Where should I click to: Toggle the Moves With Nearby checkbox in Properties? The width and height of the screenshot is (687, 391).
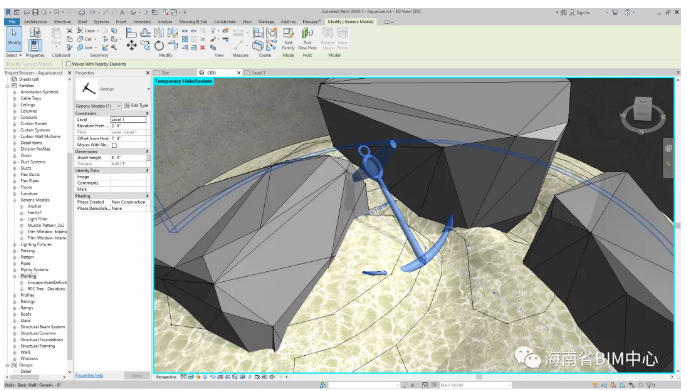point(114,145)
